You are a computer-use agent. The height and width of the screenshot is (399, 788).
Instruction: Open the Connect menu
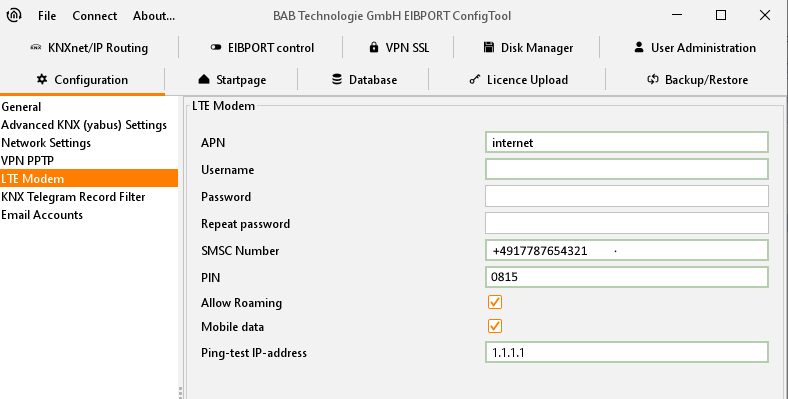pos(94,16)
